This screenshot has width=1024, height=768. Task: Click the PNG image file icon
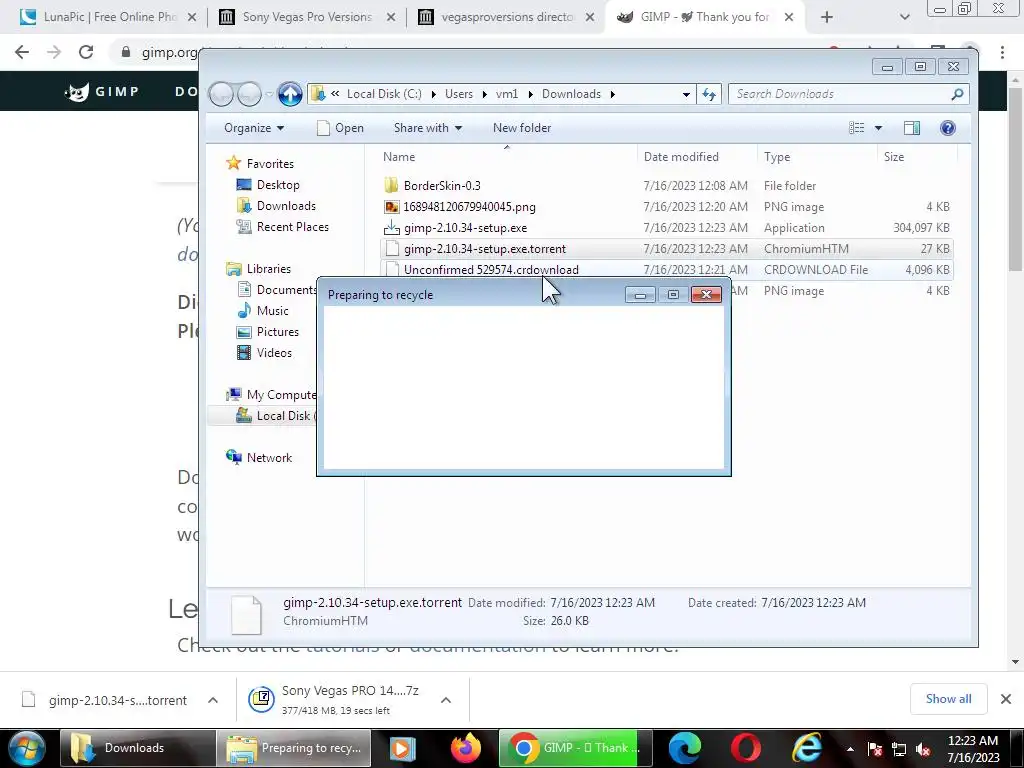coord(391,207)
